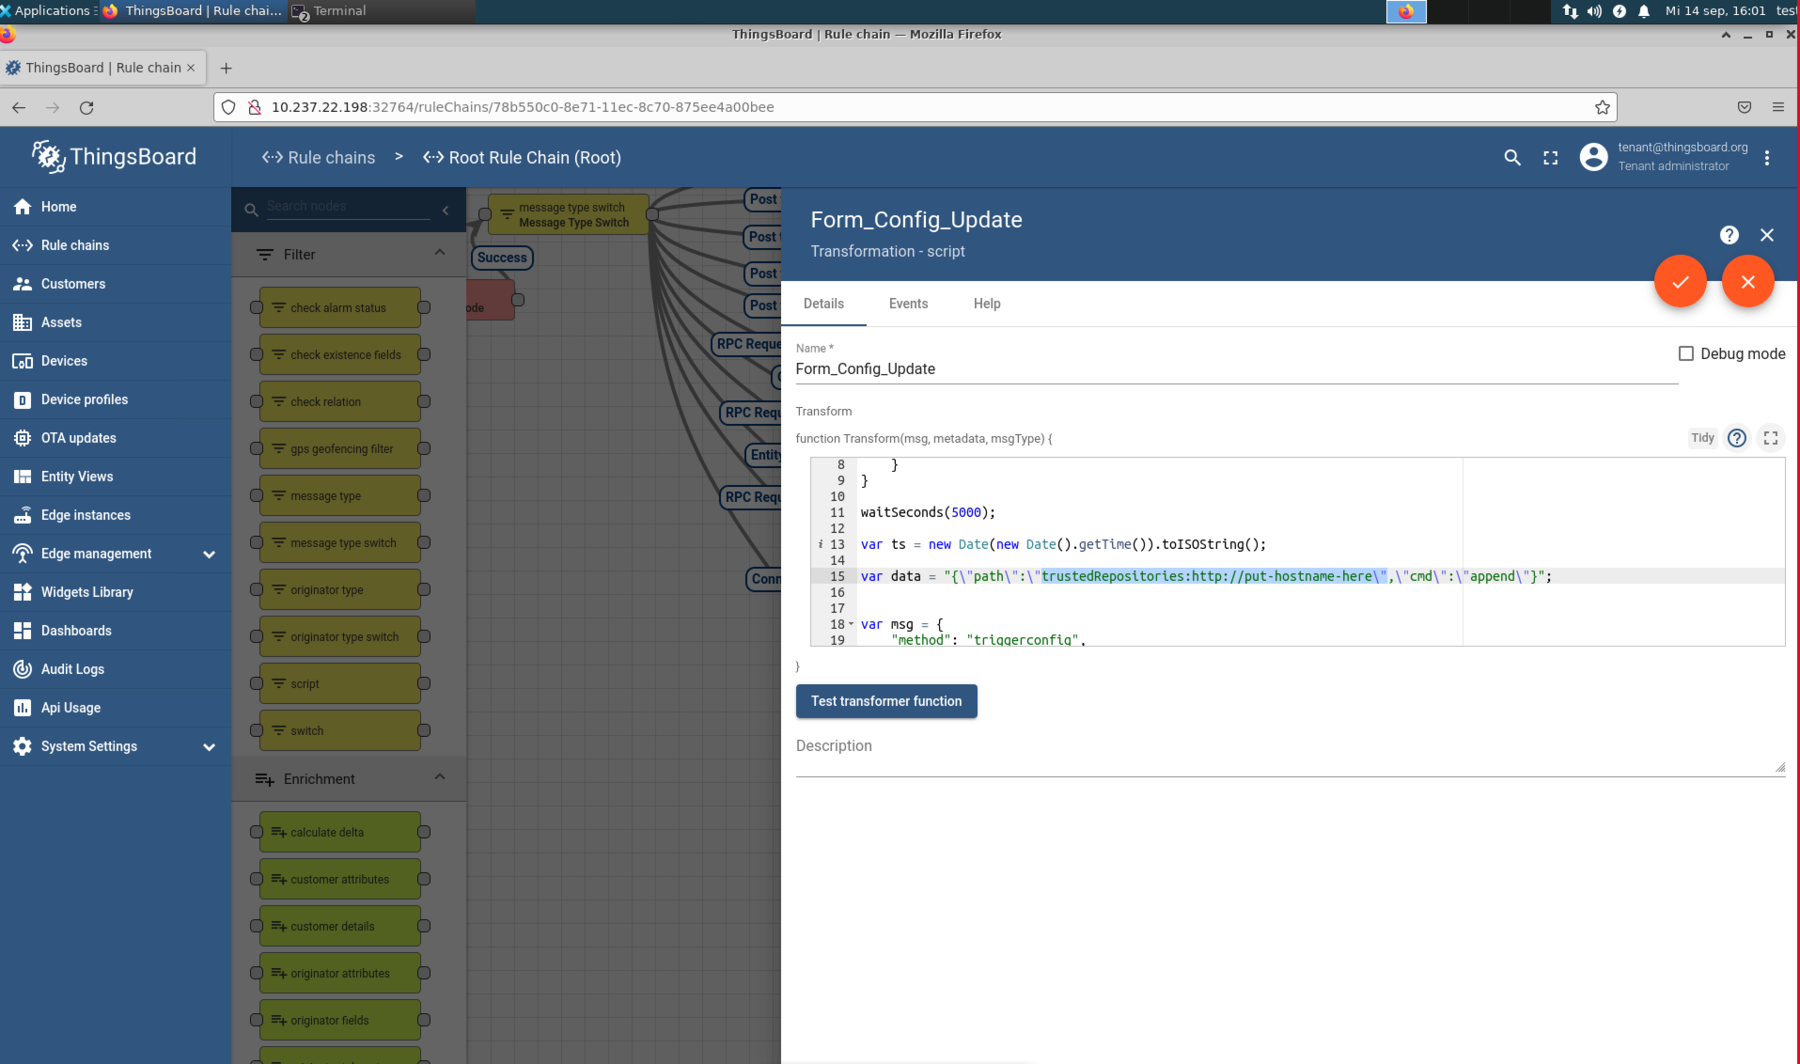Apply changes with the orange checkmark button

click(1680, 282)
